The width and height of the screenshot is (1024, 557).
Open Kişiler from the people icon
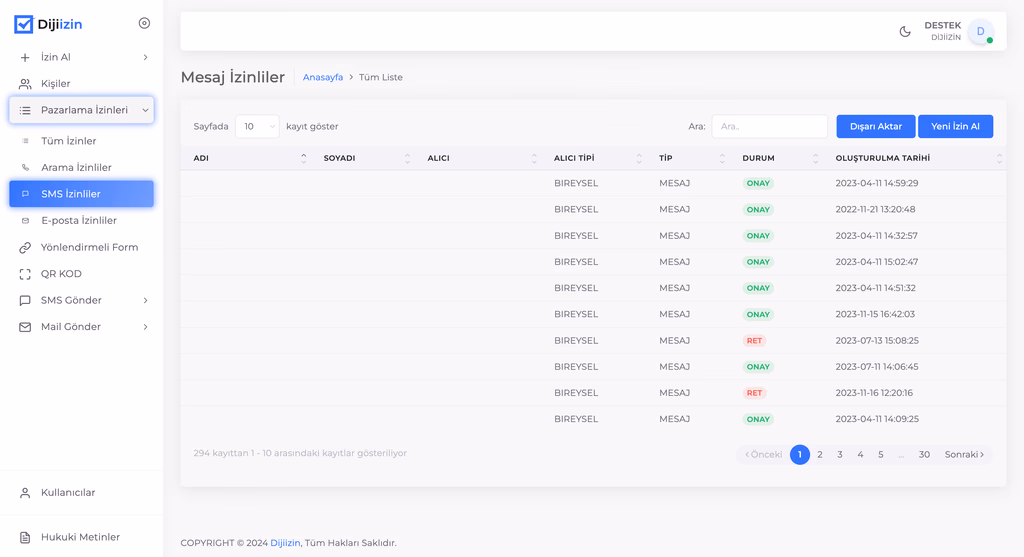click(25, 84)
